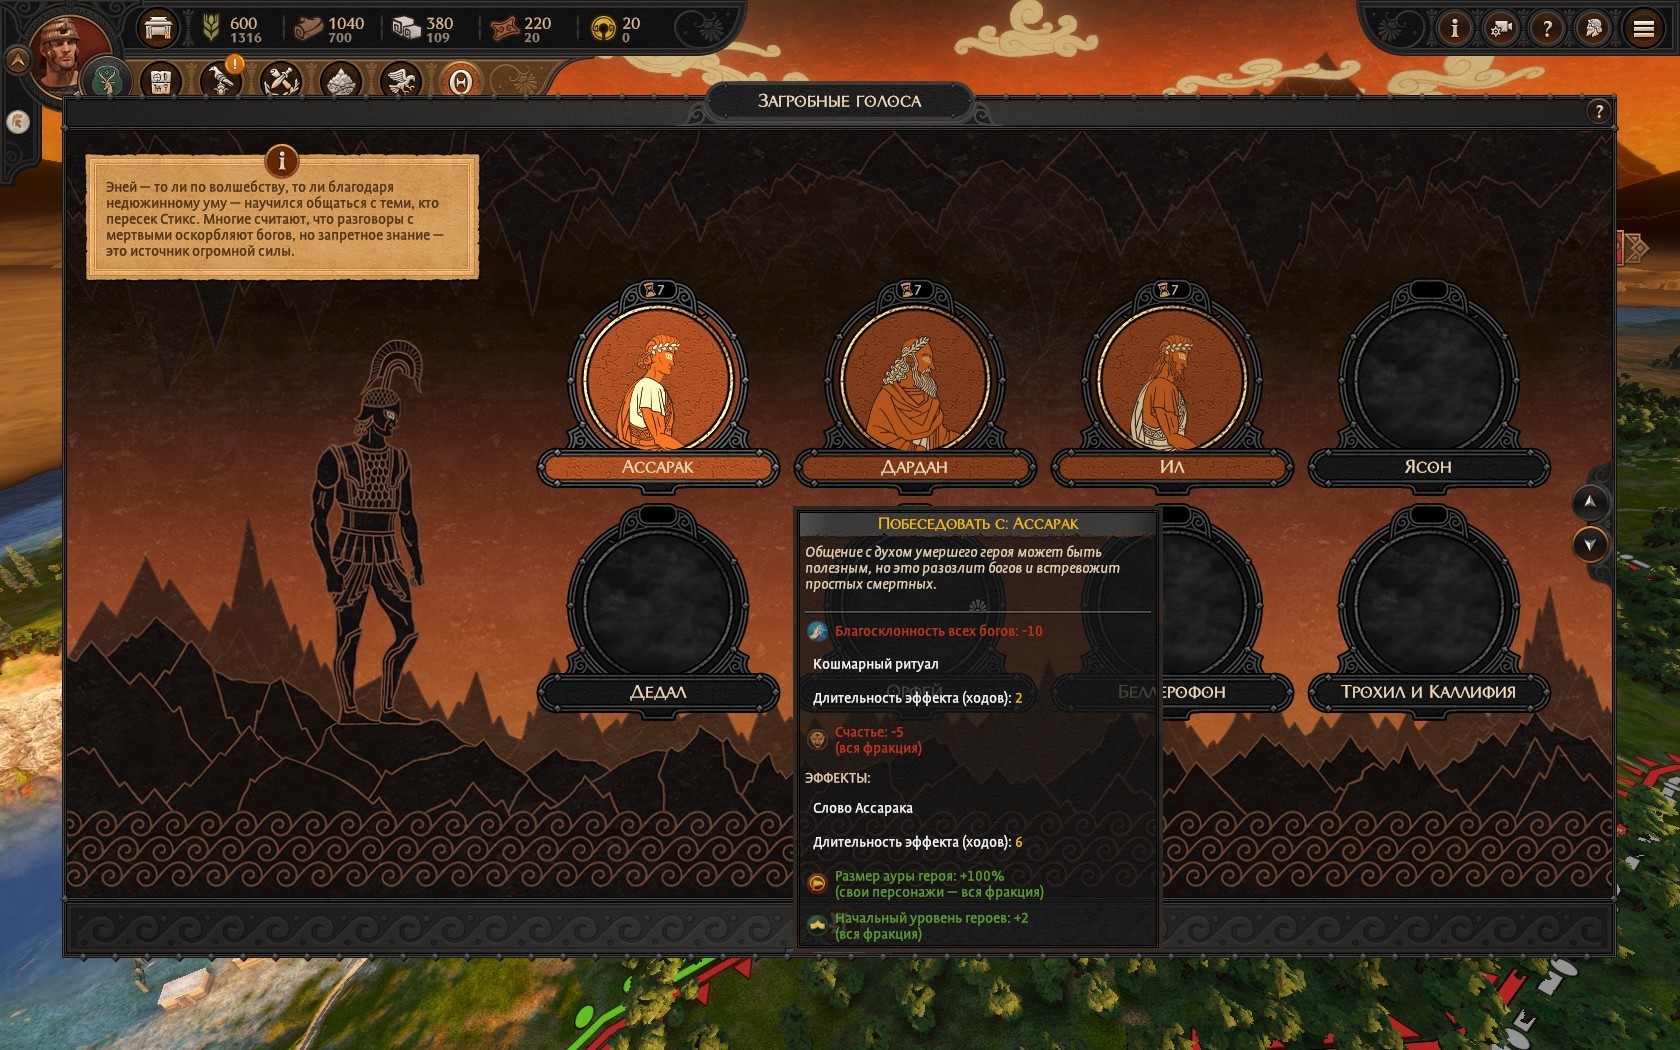This screenshot has width=1680, height=1050.
Task: Open camera settings button
Action: click(1500, 28)
